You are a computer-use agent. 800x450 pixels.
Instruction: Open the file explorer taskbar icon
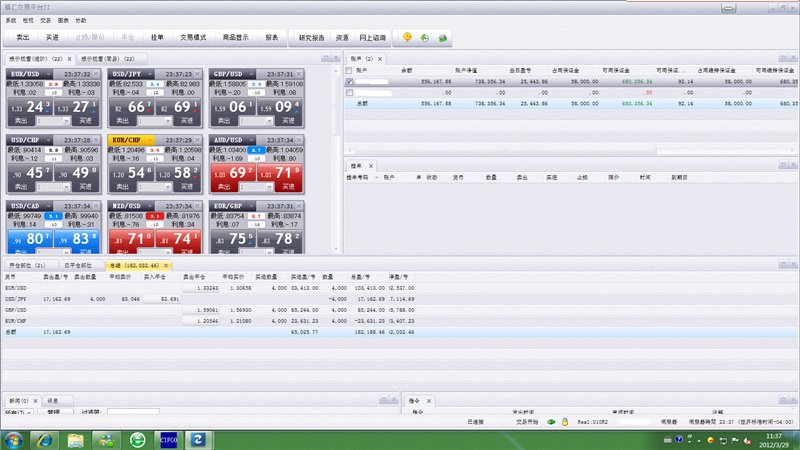click(x=76, y=438)
